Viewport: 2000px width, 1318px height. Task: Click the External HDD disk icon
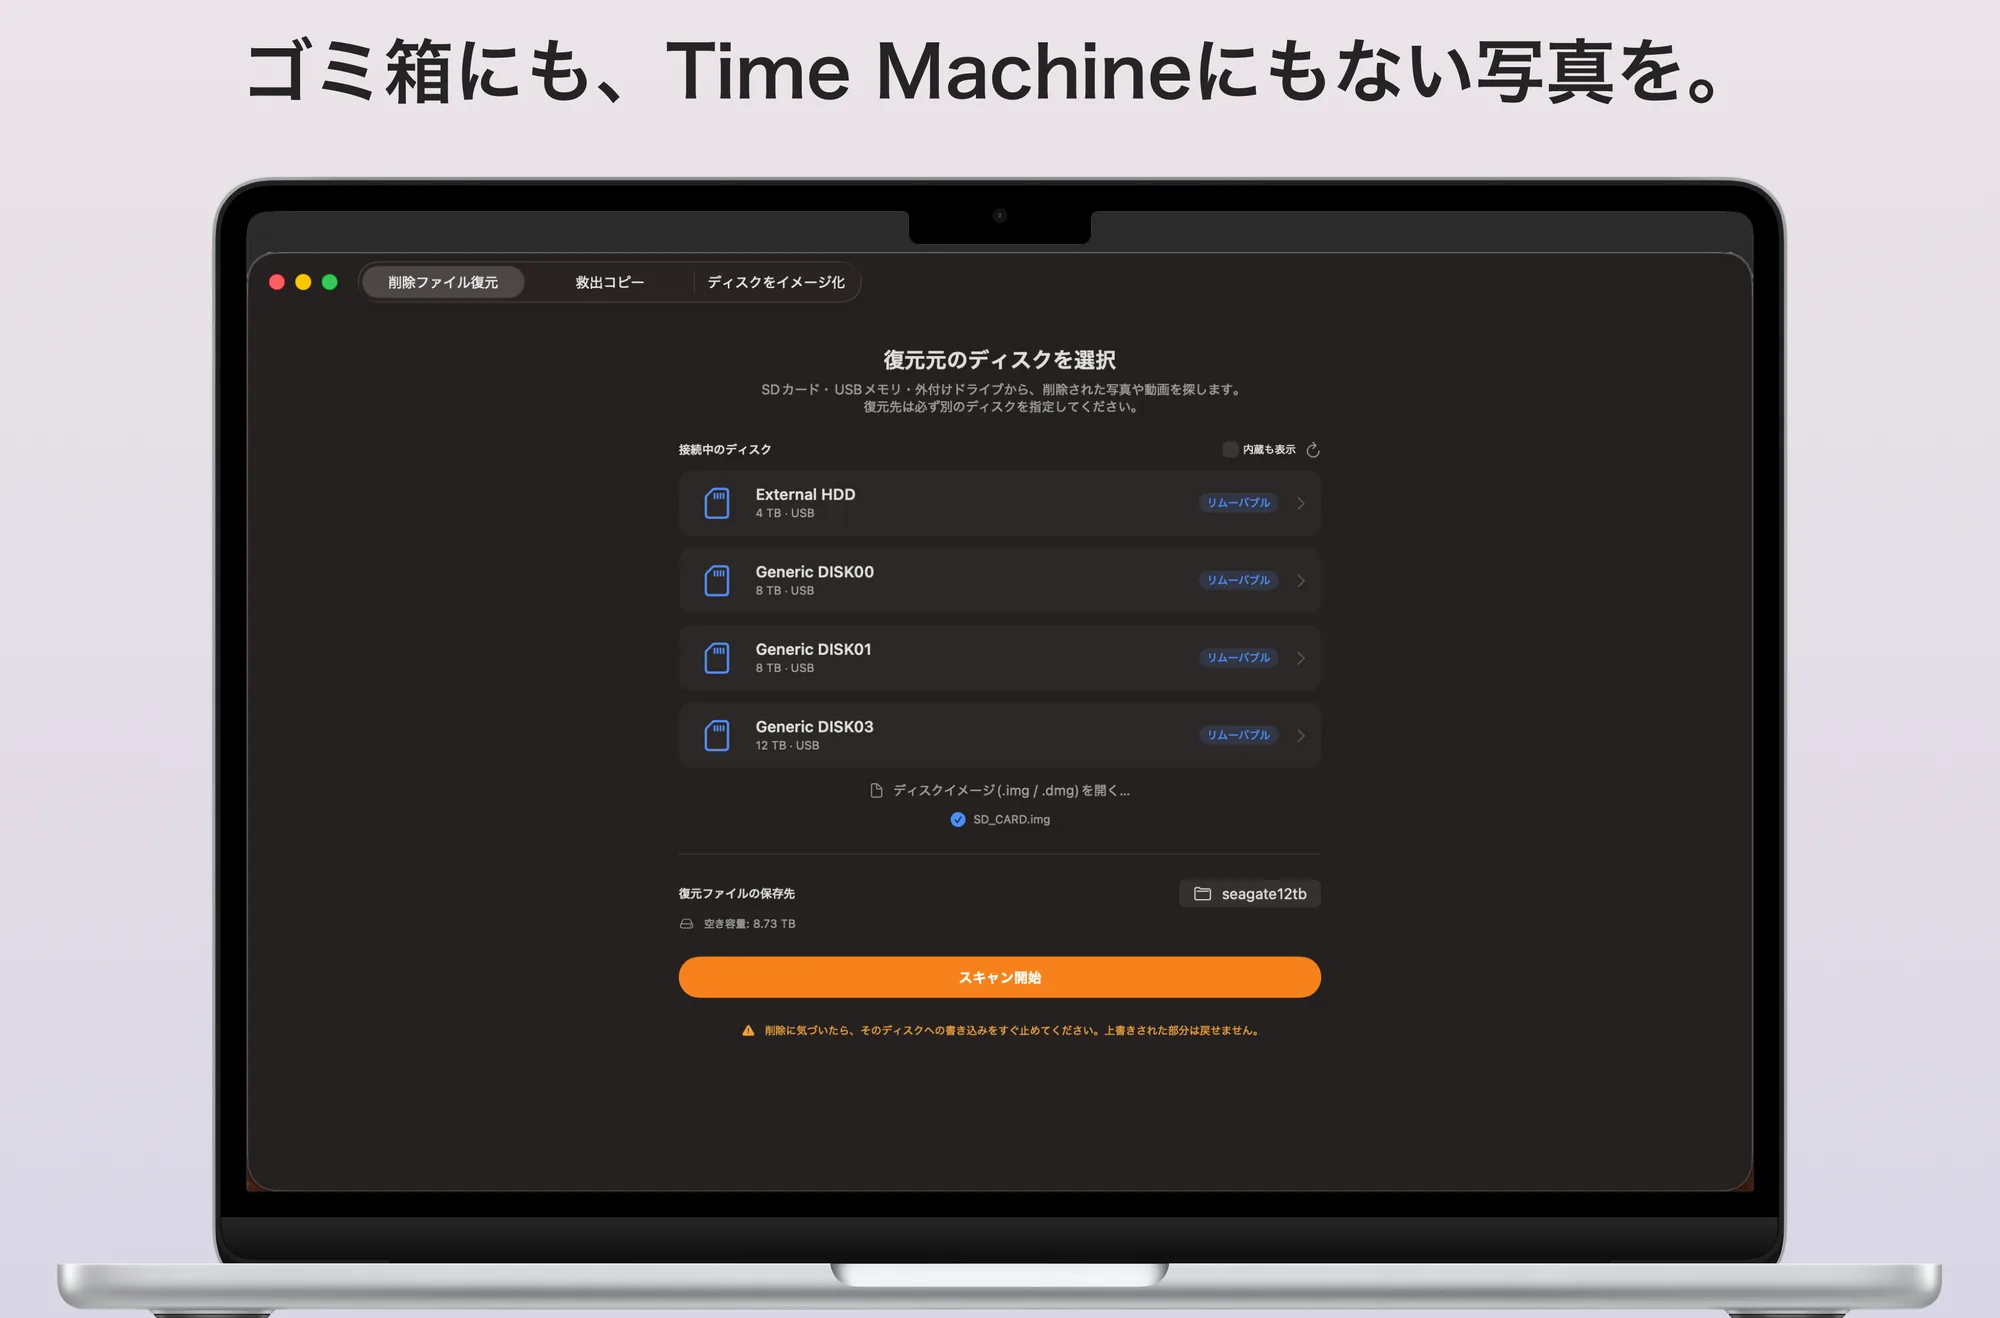click(x=717, y=503)
